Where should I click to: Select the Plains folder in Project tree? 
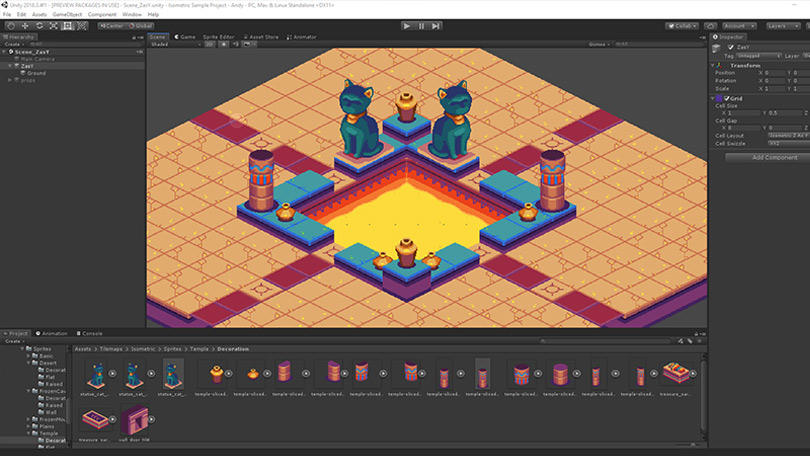coord(47,427)
